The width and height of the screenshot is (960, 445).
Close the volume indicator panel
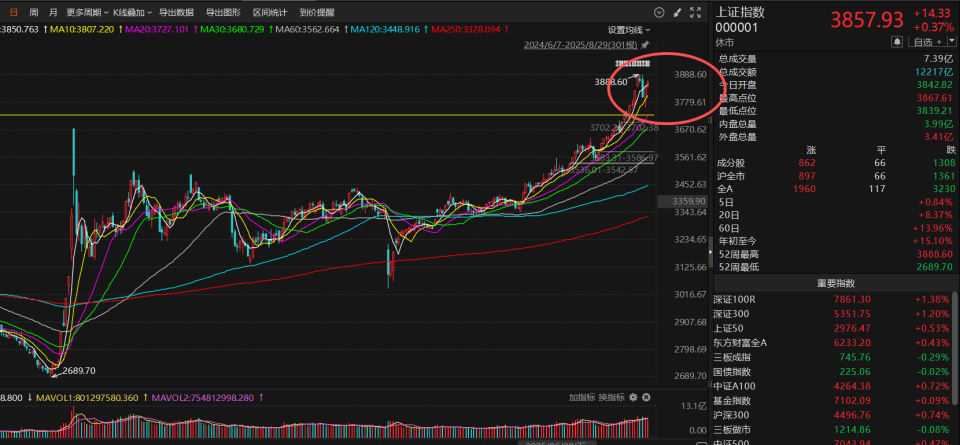647,398
